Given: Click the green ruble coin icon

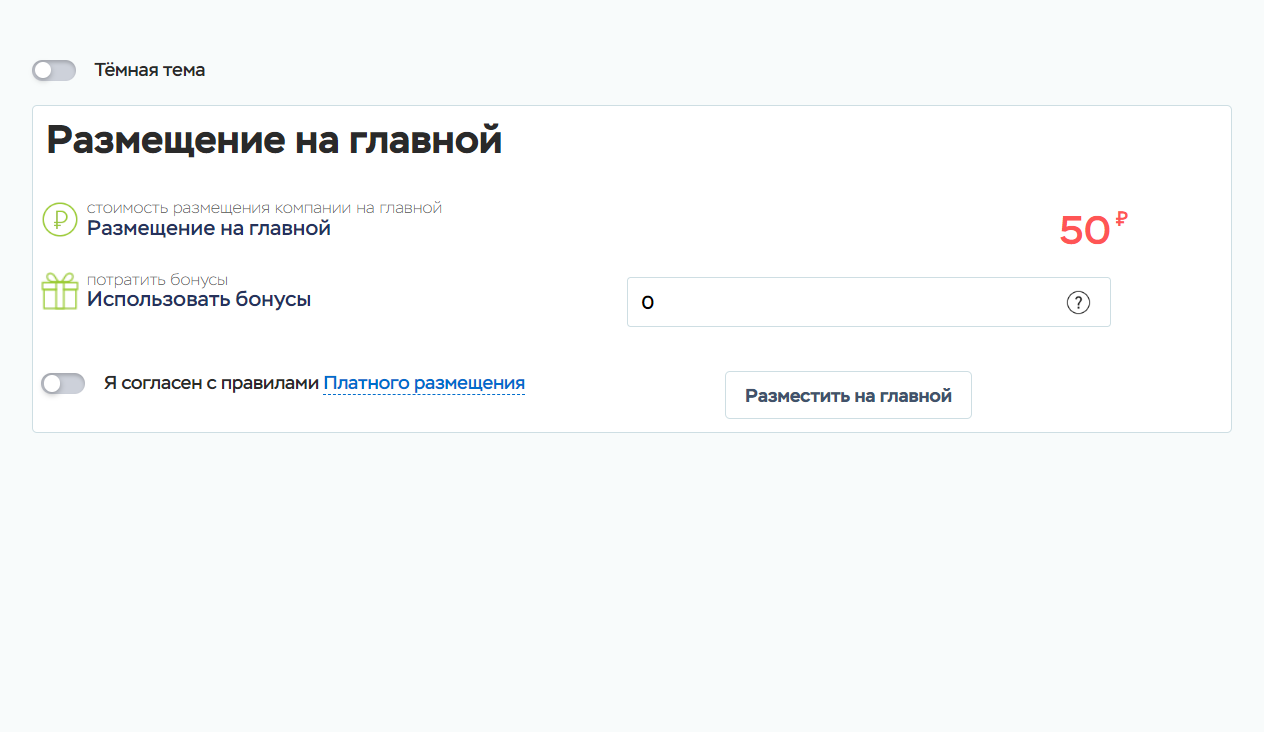Looking at the screenshot, I should pos(60,219).
